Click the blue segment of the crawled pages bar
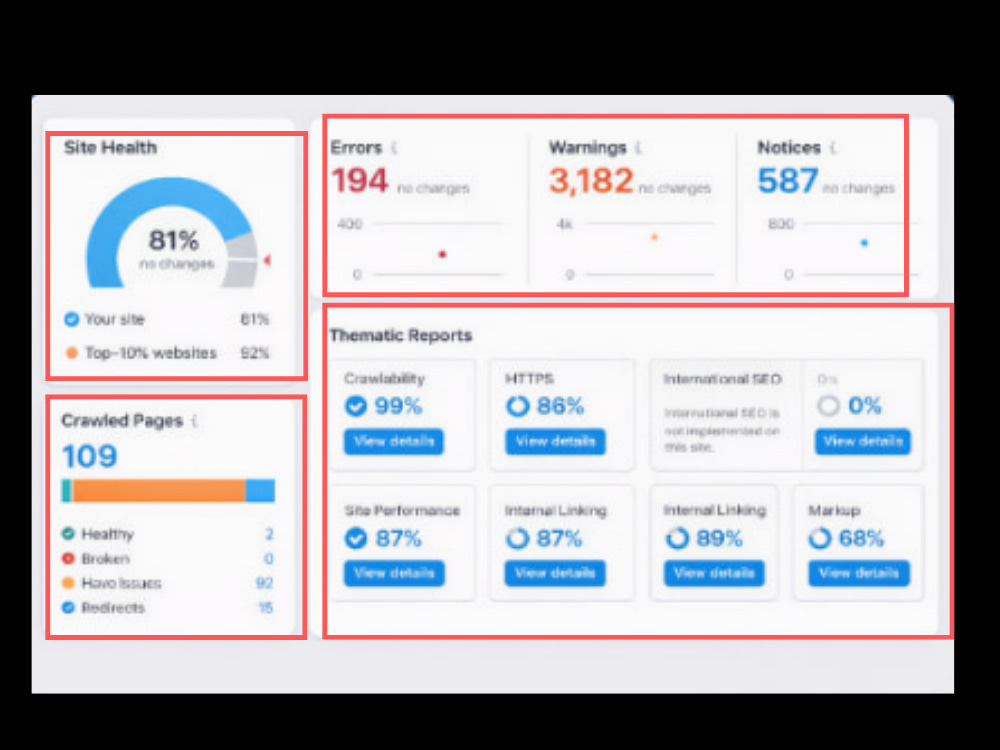The image size is (1000, 750). [x=260, y=490]
